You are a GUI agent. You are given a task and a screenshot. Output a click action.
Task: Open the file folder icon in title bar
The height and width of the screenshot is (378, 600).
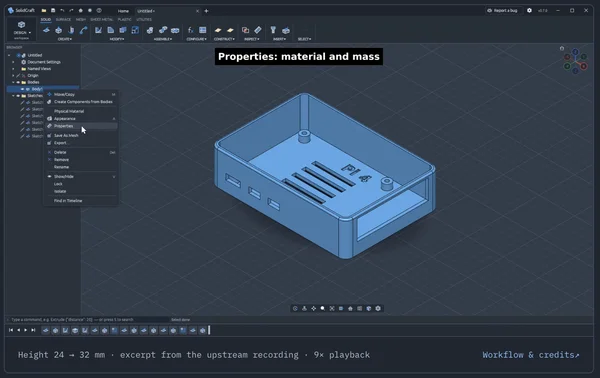pyautogui.click(x=44, y=11)
